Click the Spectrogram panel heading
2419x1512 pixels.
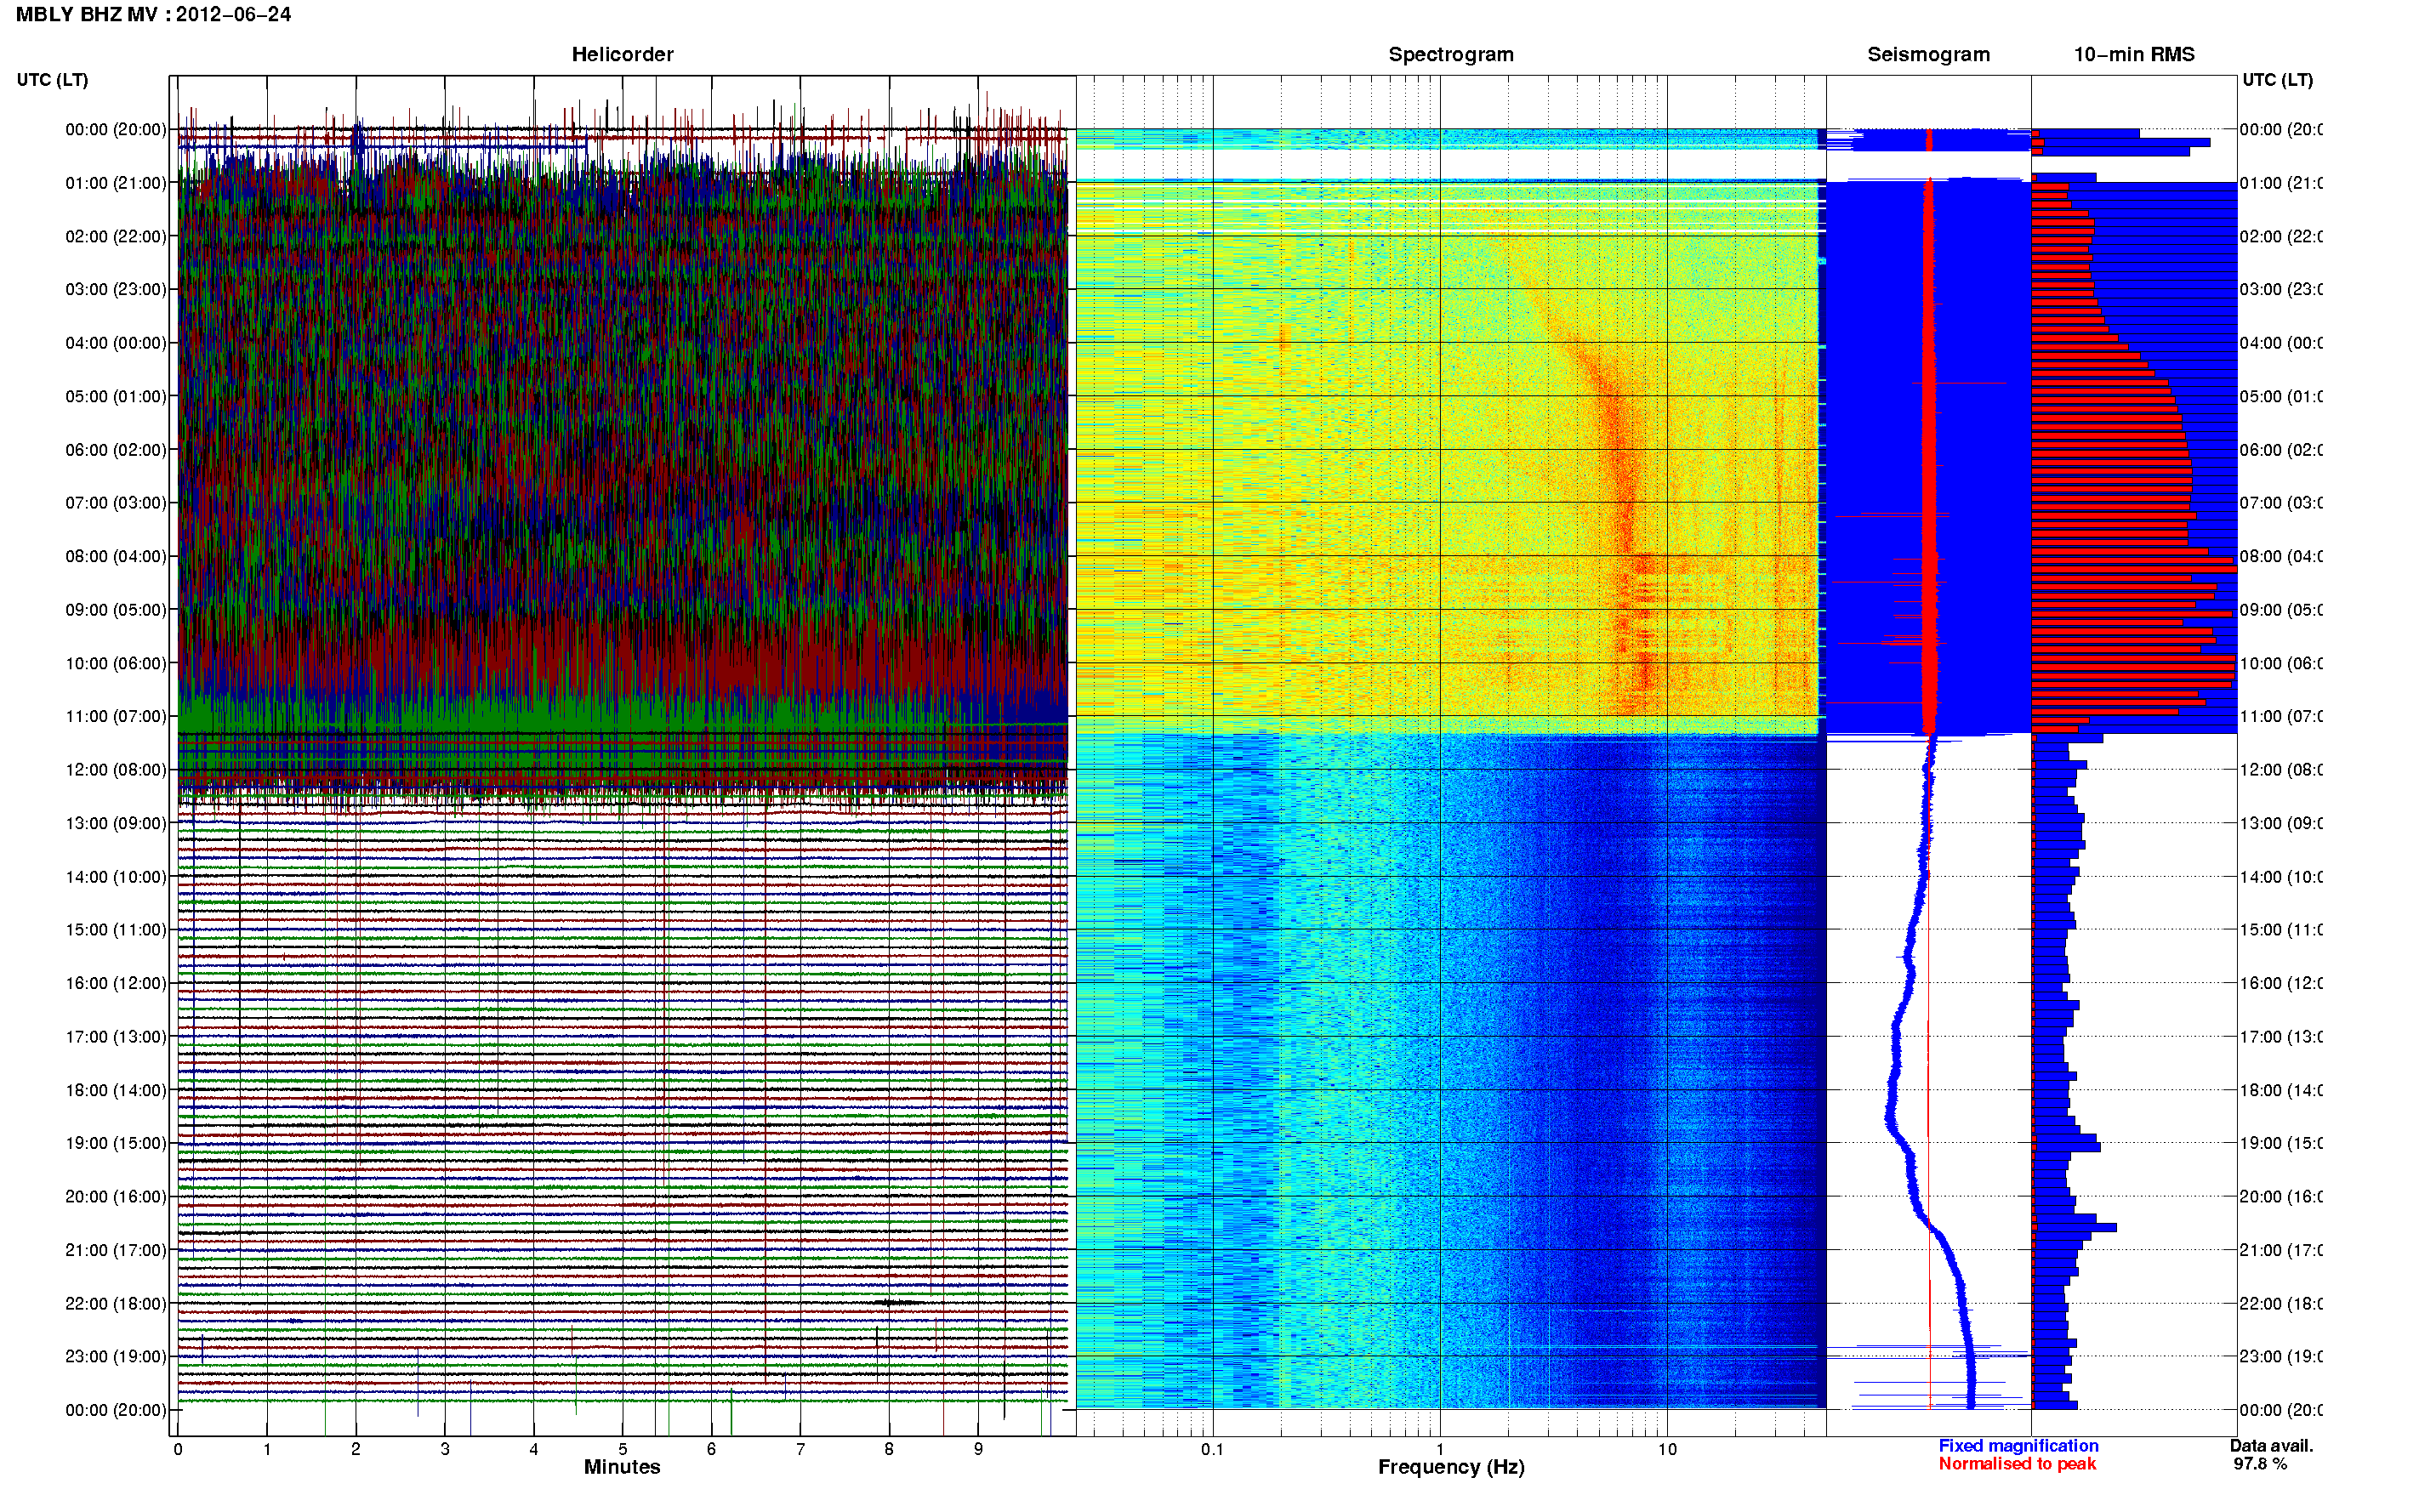(1451, 55)
